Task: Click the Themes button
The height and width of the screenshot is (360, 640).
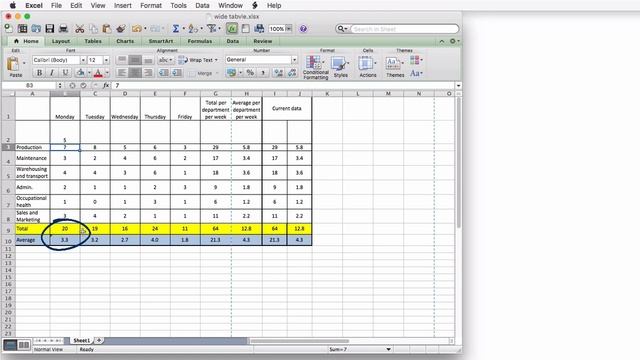Action: (x=395, y=67)
